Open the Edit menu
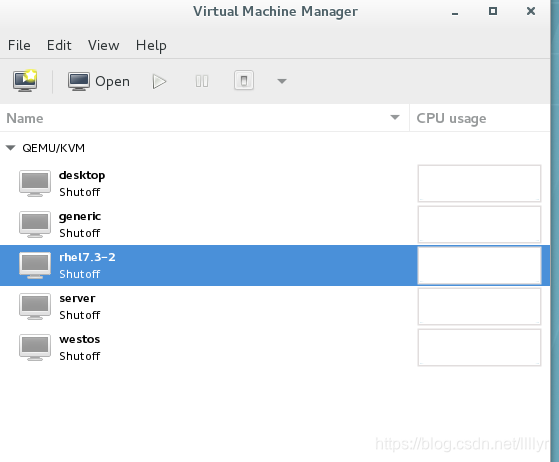Screen dimensions: 559x462 pyautogui.click(x=59, y=45)
